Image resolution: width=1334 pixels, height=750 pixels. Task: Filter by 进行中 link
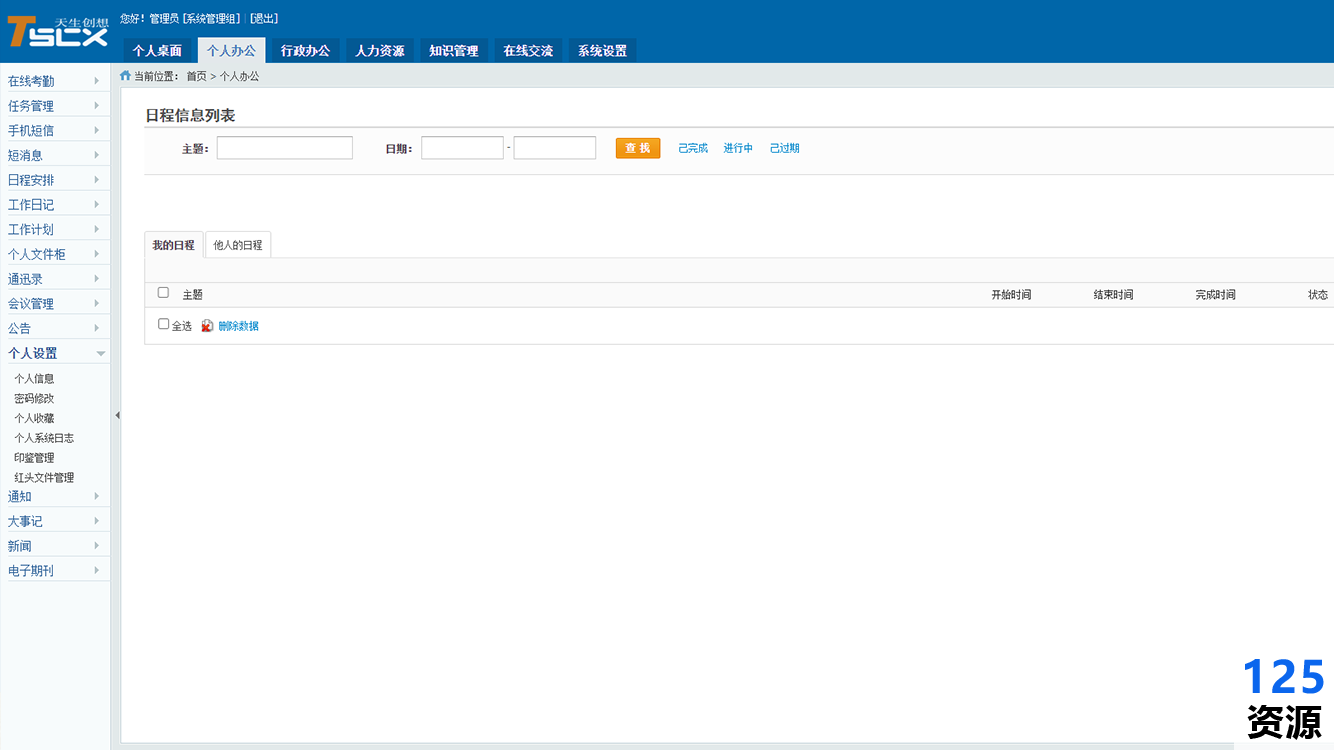pos(738,148)
